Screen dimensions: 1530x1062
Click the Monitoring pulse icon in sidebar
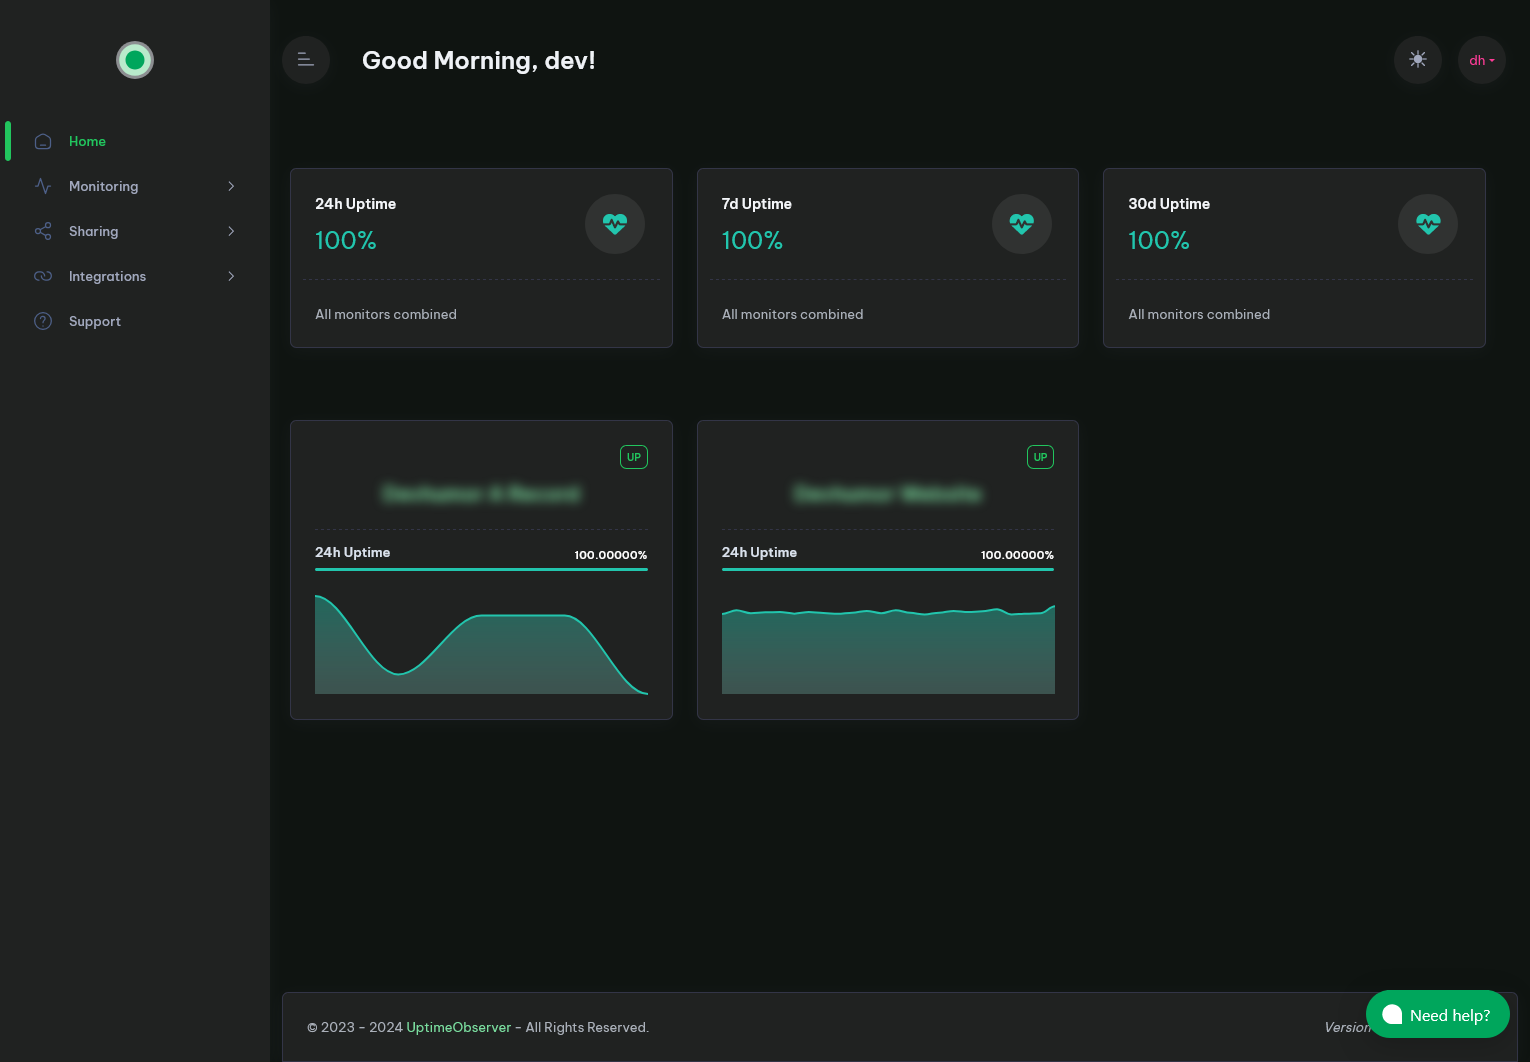point(43,186)
